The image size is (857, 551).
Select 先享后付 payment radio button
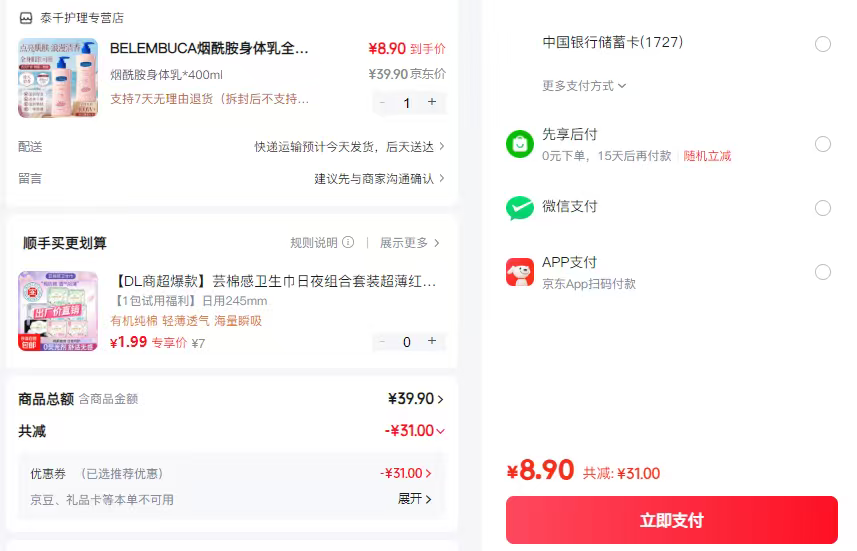pyautogui.click(x=823, y=144)
